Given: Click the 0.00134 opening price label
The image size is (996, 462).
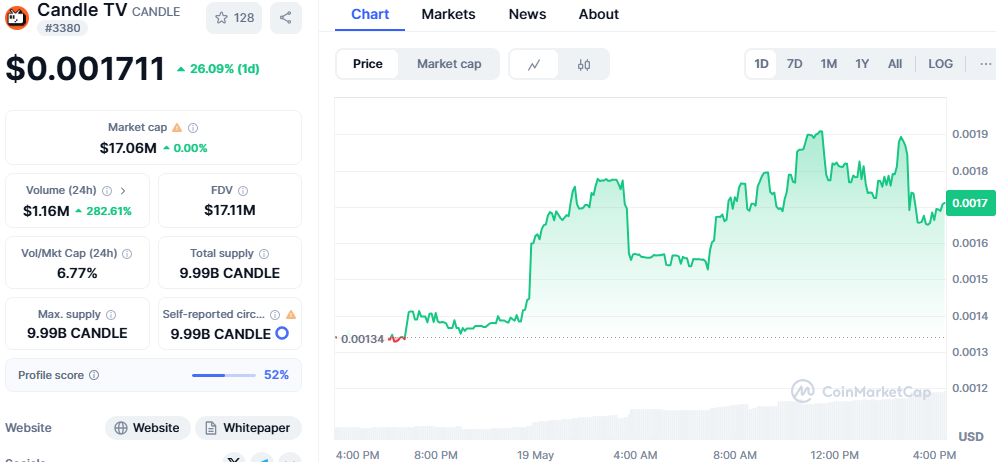Looking at the screenshot, I should point(362,339).
